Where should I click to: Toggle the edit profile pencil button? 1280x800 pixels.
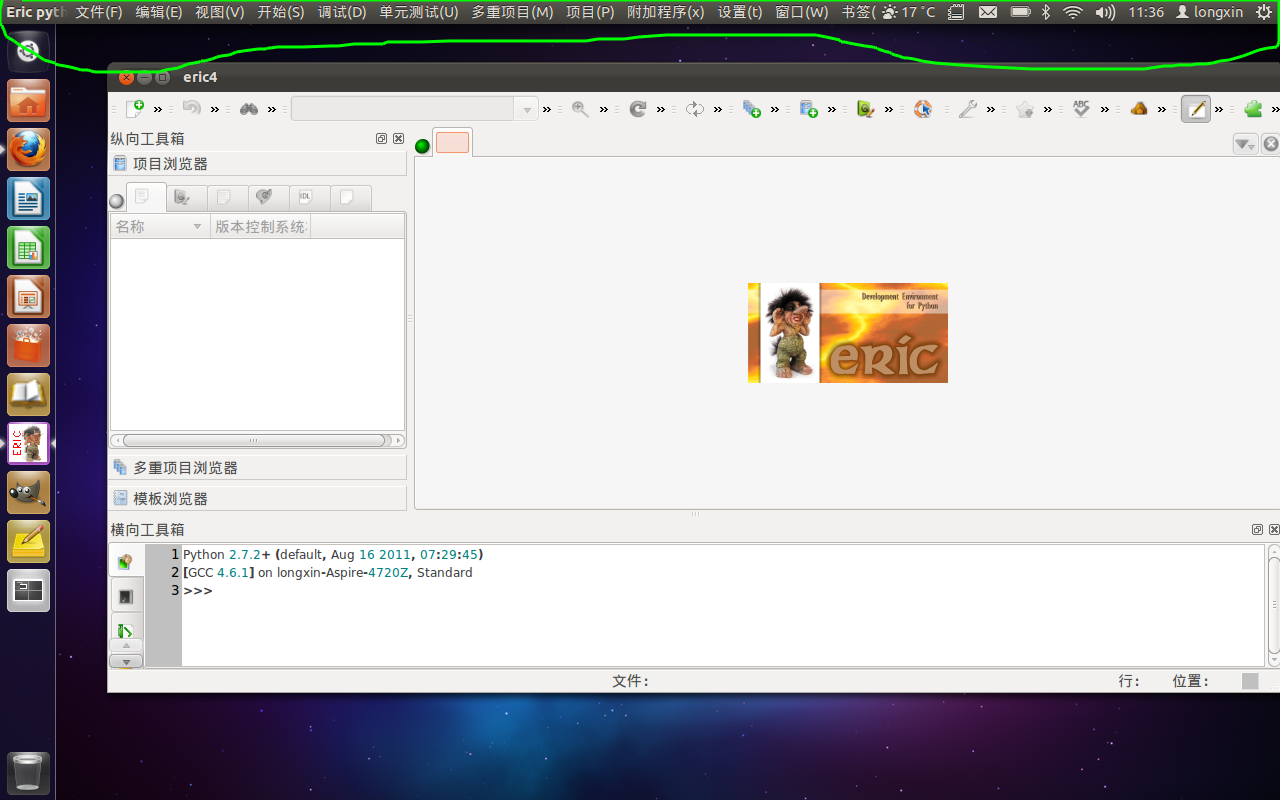pyautogui.click(x=1196, y=109)
